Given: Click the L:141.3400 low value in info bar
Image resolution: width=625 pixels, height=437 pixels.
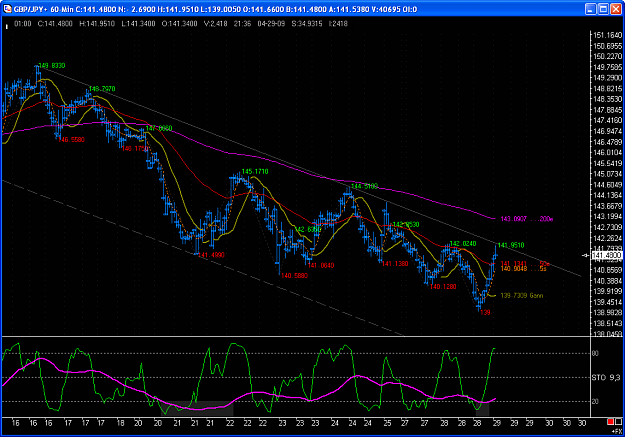Looking at the screenshot, I should (x=138, y=24).
